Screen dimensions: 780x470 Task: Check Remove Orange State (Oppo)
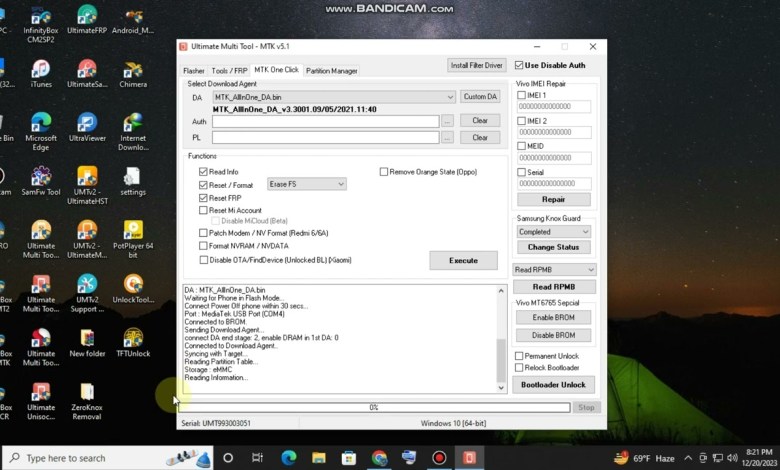384,172
